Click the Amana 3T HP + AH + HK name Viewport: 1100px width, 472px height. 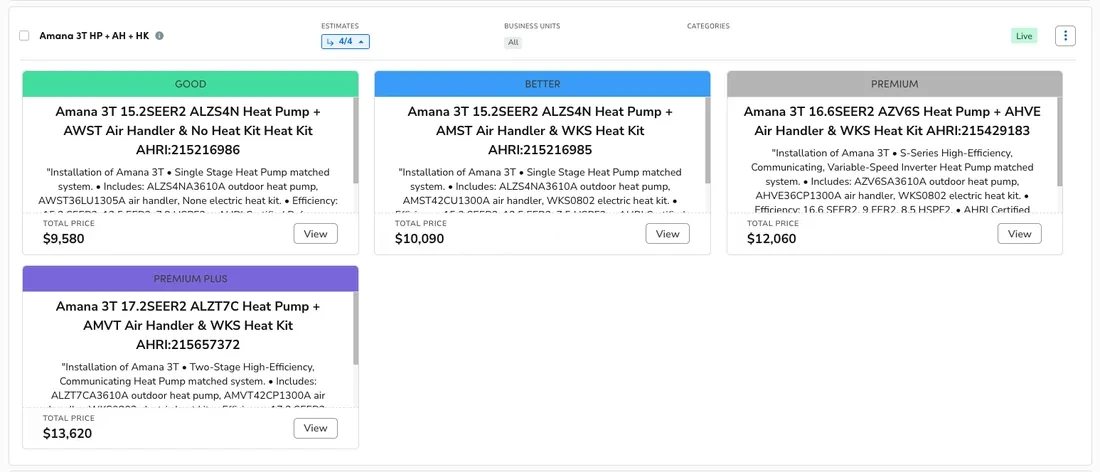pos(94,36)
